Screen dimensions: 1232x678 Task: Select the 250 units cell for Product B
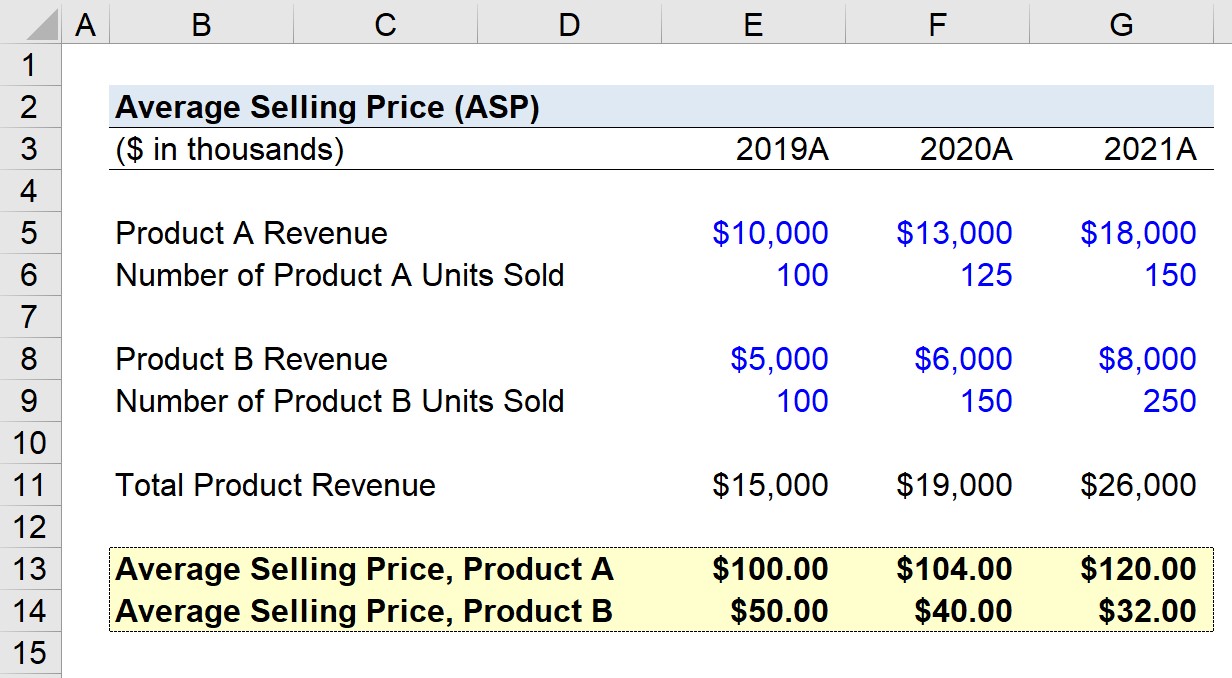tap(1121, 401)
